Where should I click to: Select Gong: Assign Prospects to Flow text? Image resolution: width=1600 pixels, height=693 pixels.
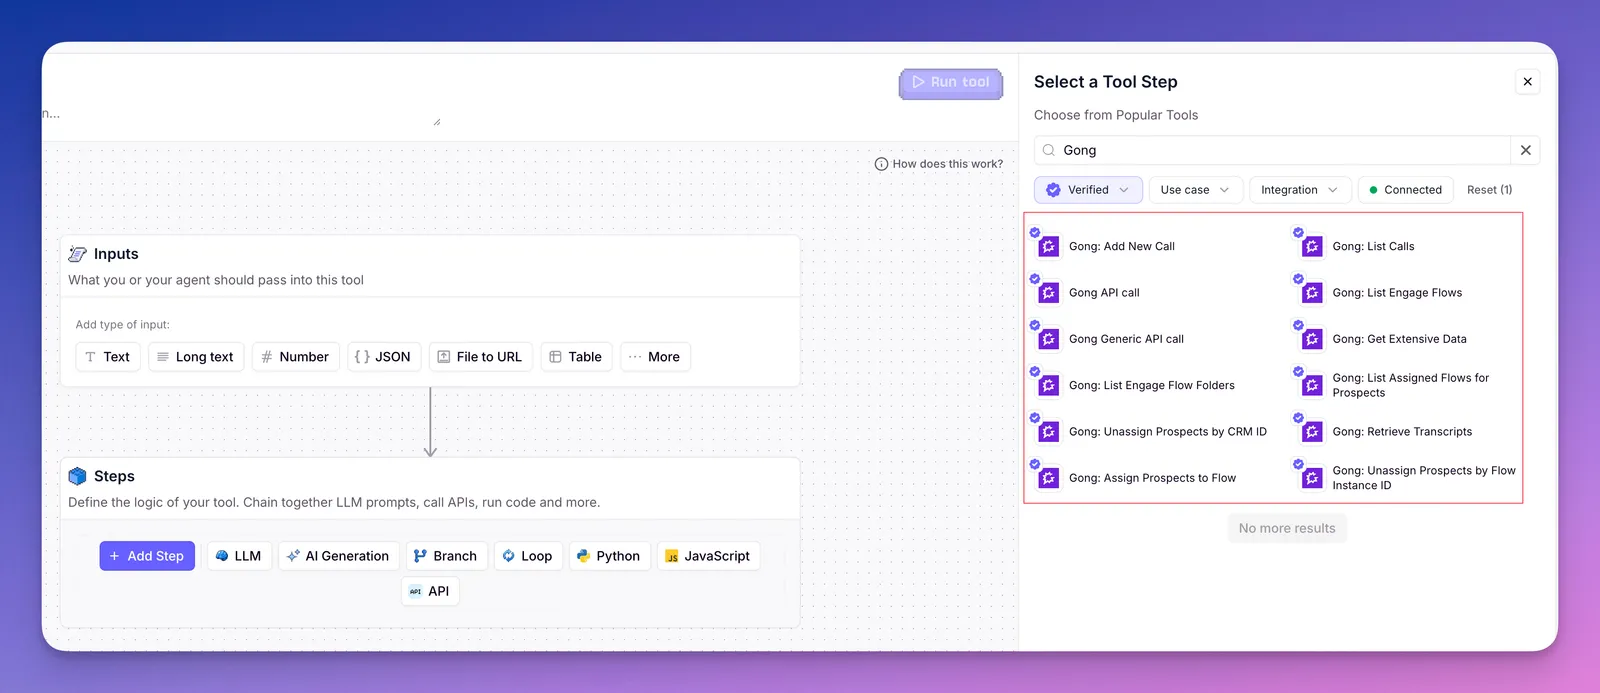[1152, 478]
